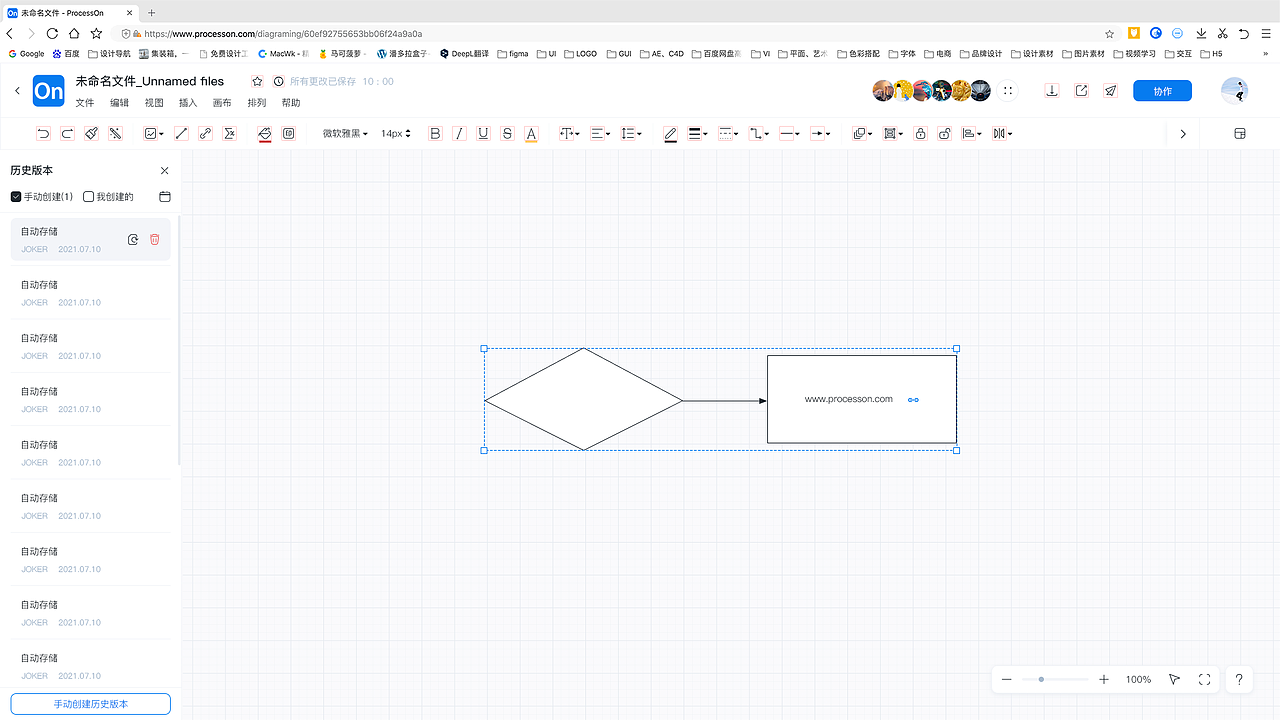The width and height of the screenshot is (1280, 720).
Task: Open the group shapes dropdown
Action: point(892,133)
